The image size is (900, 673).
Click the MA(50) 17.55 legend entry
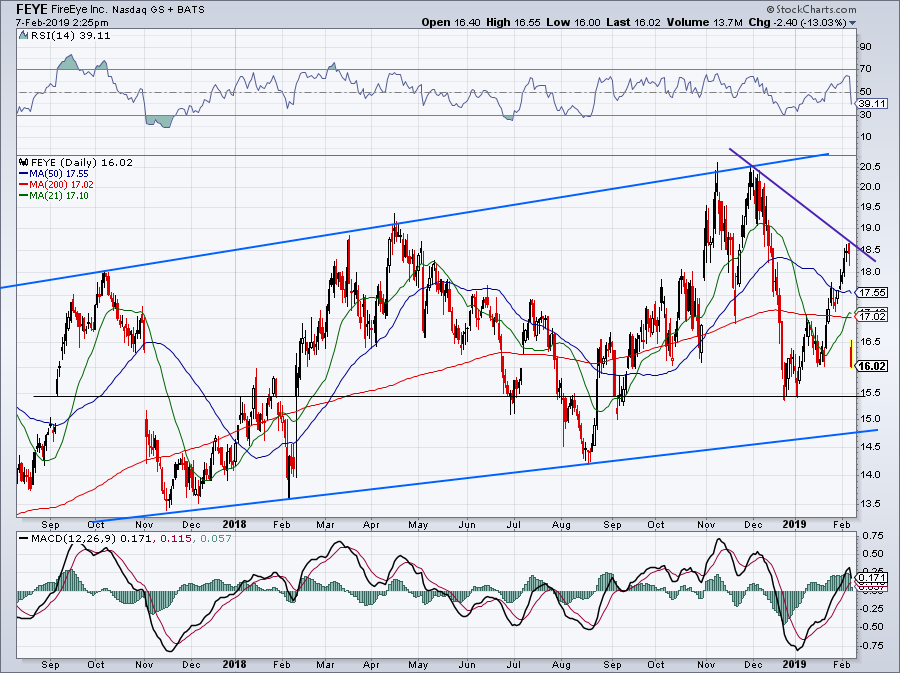pyautogui.click(x=53, y=173)
